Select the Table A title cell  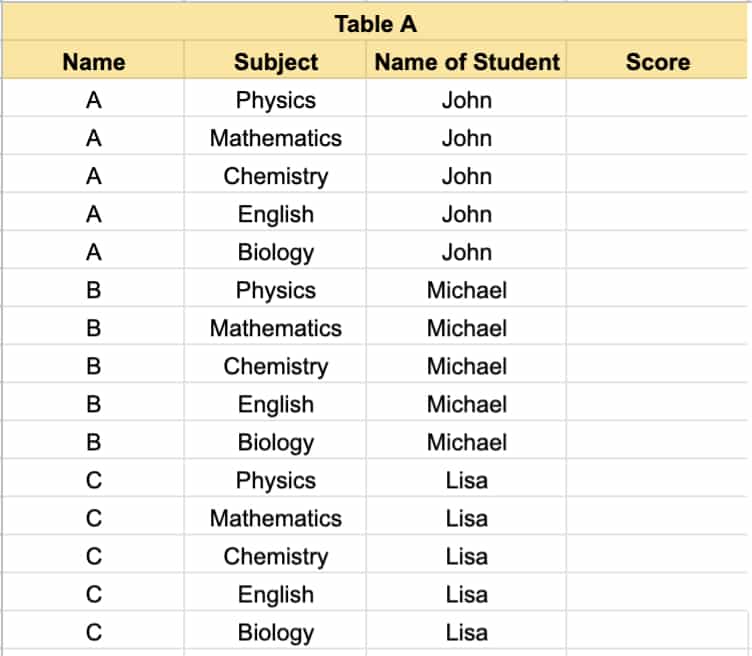click(x=375, y=23)
